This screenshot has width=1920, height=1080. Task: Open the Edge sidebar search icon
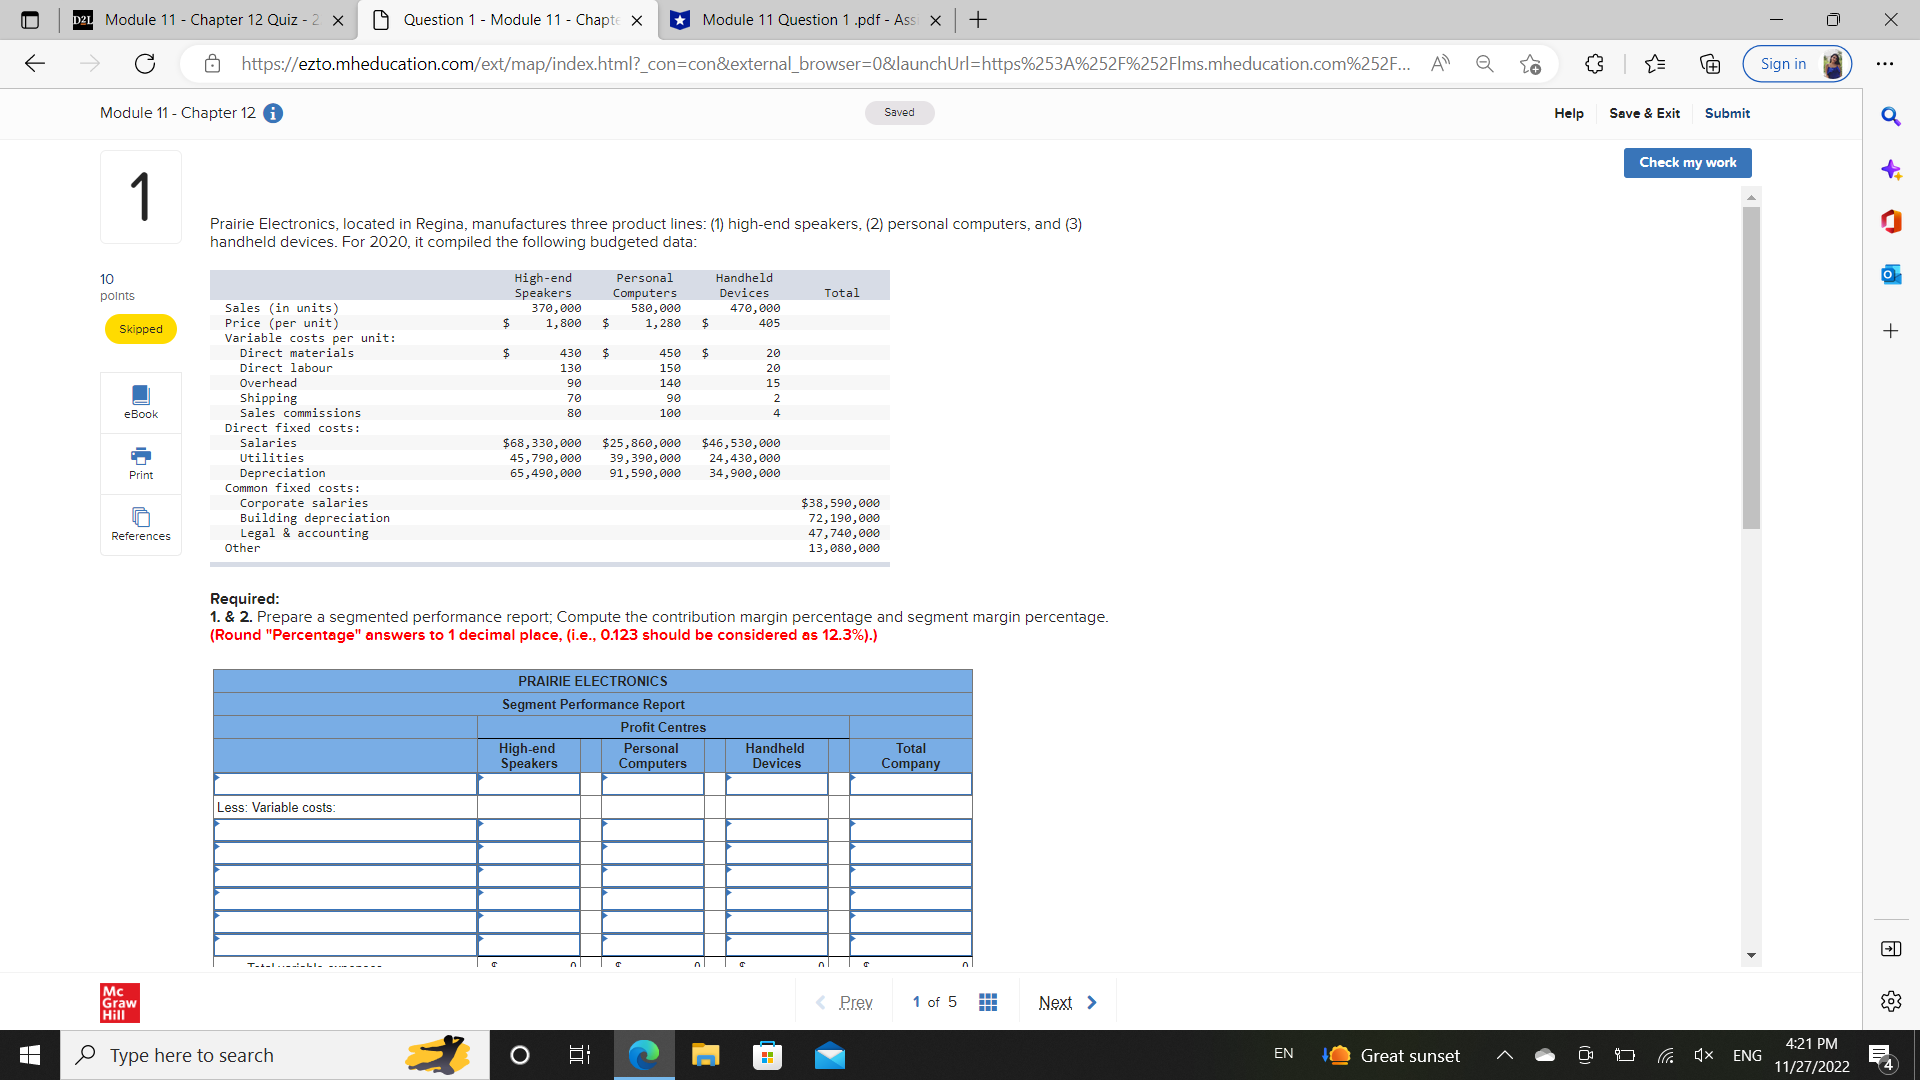pos(1890,117)
